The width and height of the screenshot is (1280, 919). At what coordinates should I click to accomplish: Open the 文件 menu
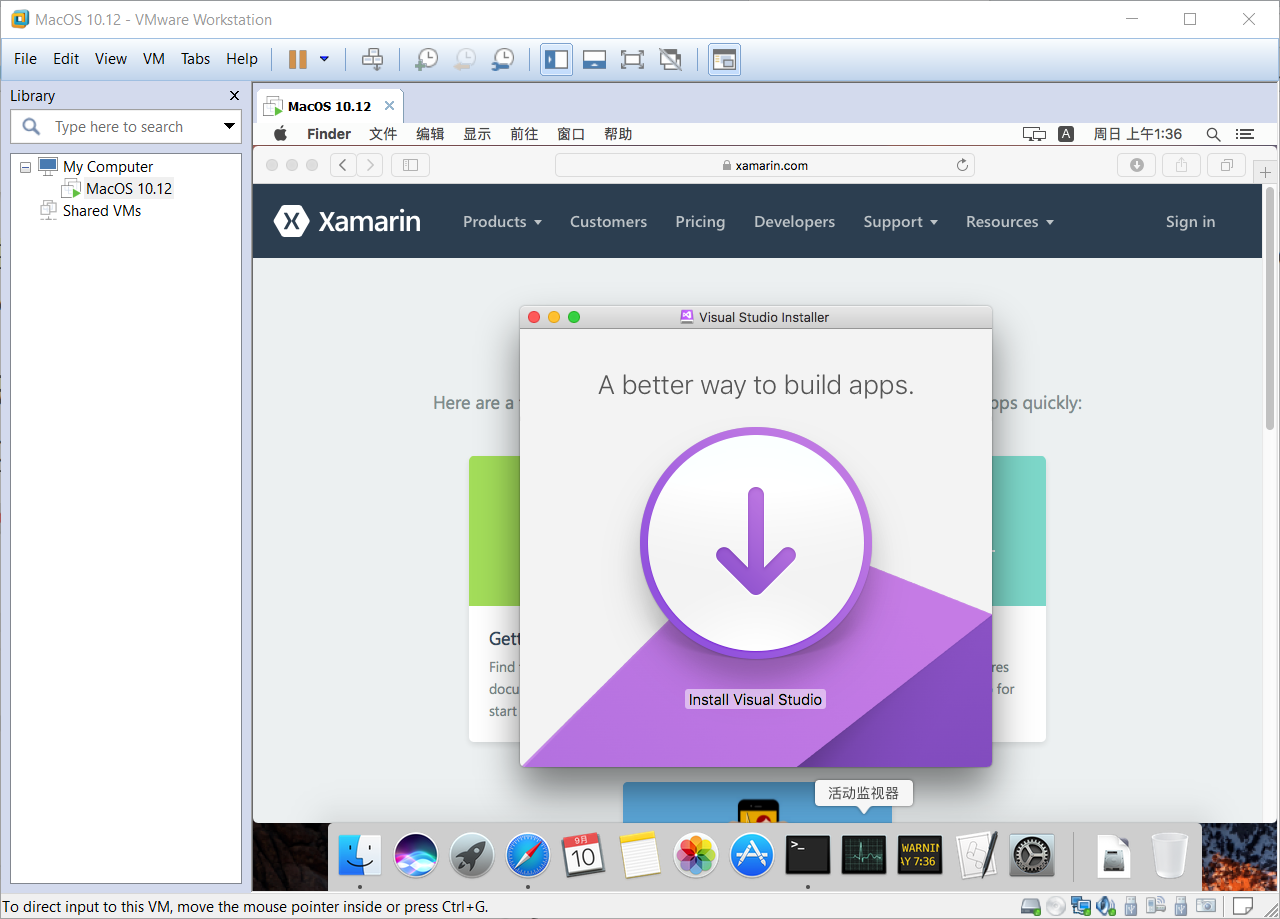(x=383, y=134)
